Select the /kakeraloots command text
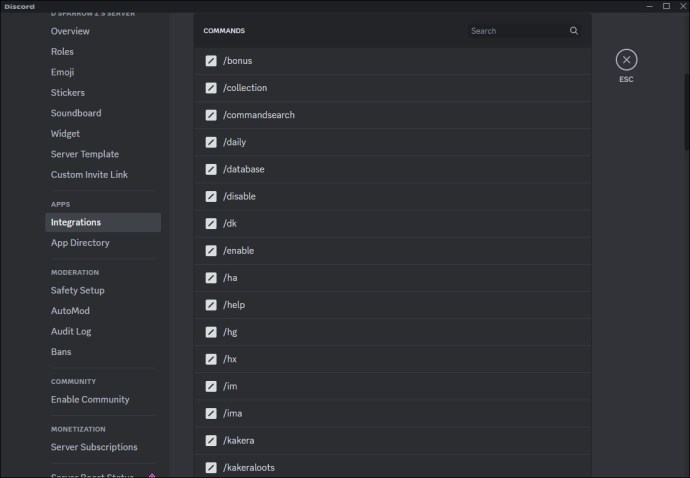The image size is (690, 478). 249,467
